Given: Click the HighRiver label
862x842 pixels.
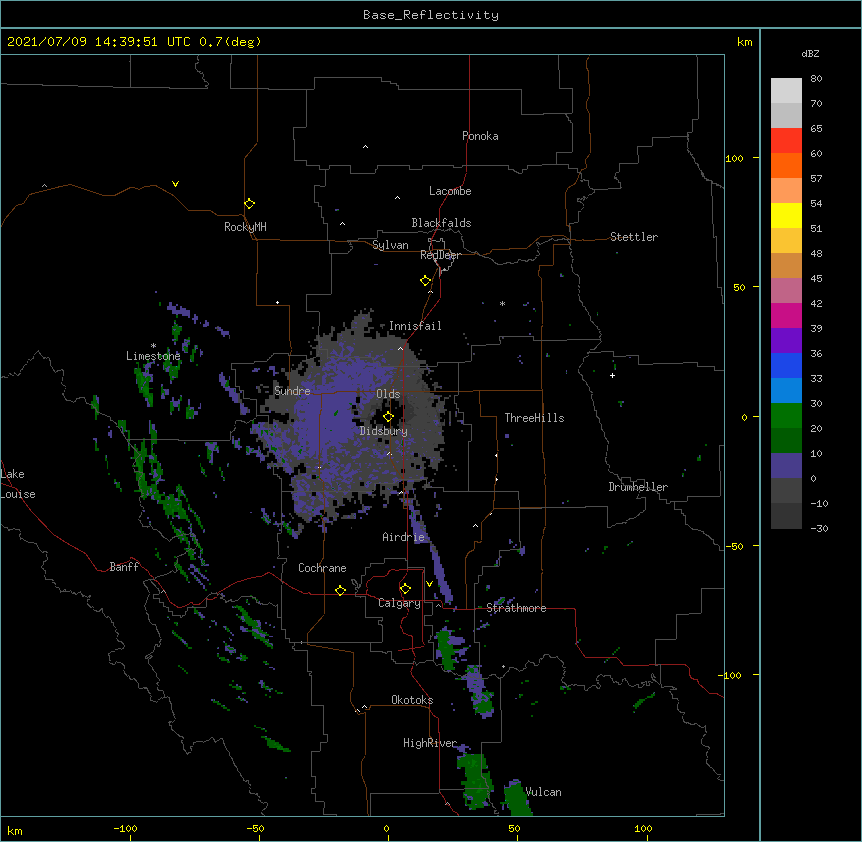Looking at the screenshot, I should pos(430,743).
